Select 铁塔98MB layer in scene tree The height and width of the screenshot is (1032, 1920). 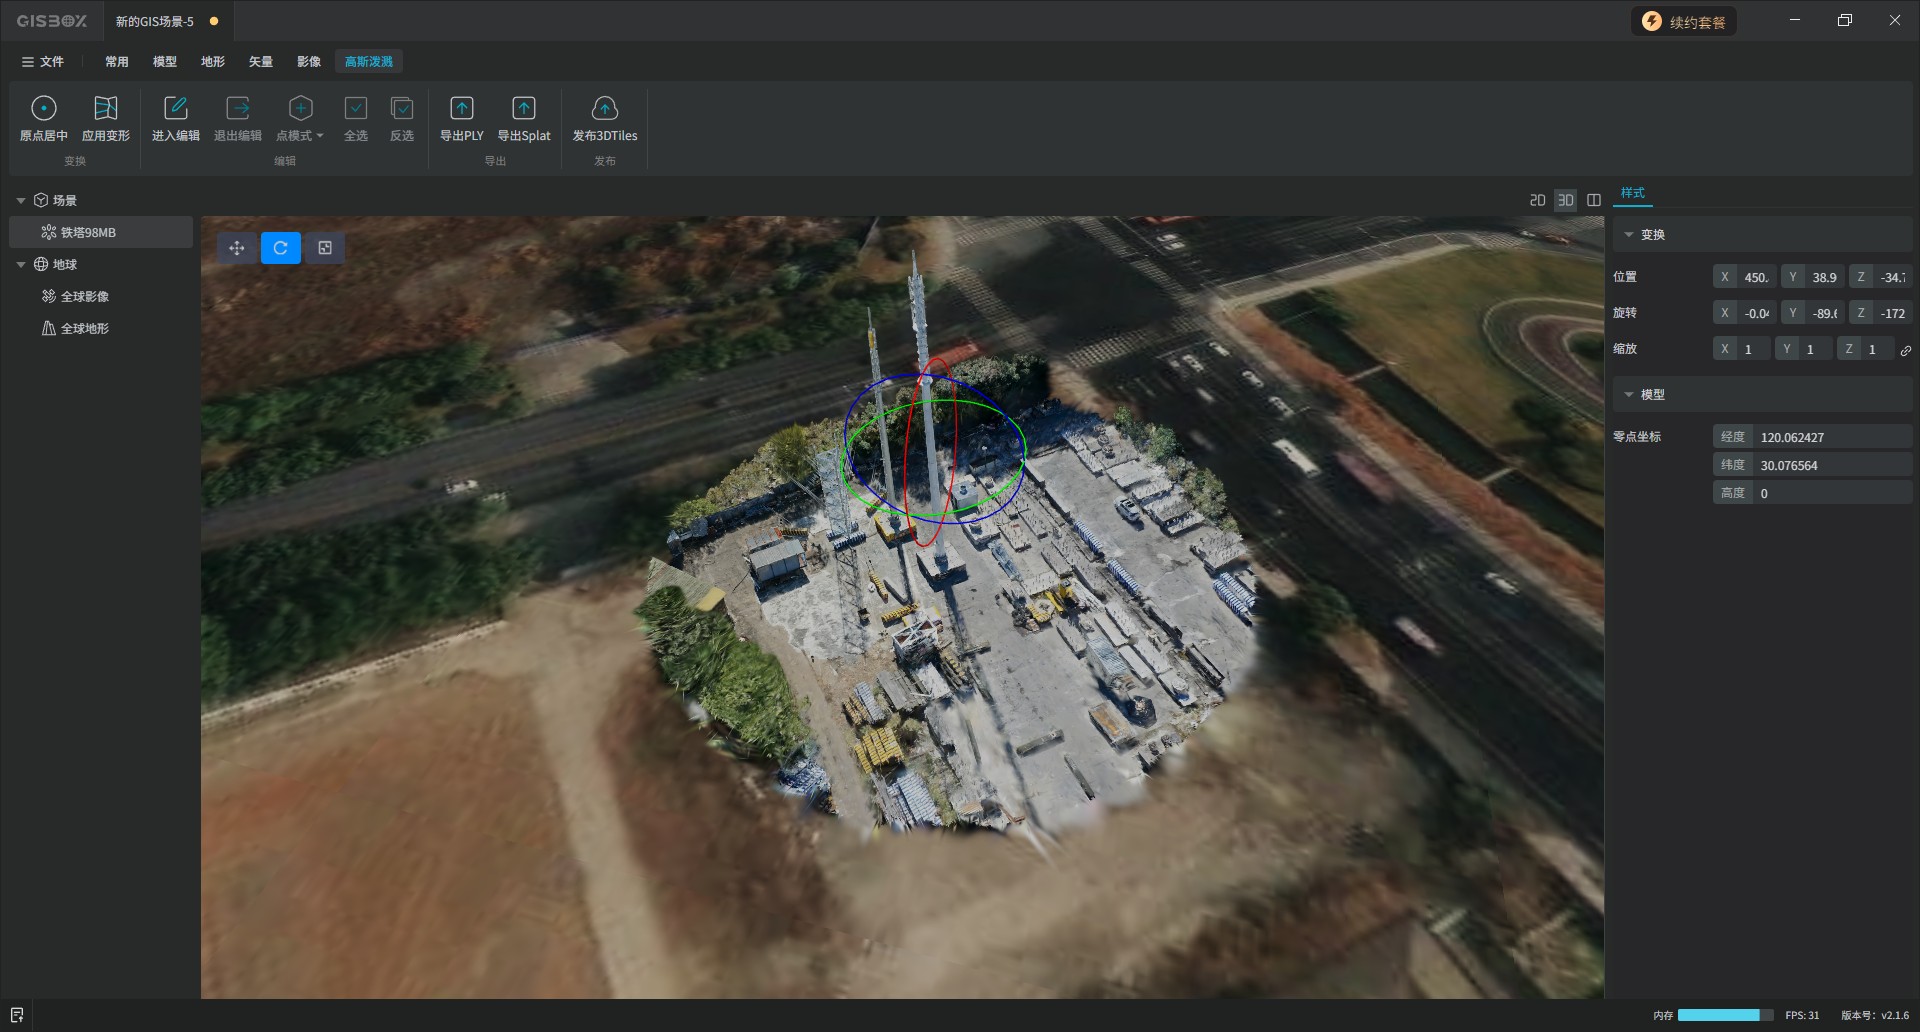[88, 233]
